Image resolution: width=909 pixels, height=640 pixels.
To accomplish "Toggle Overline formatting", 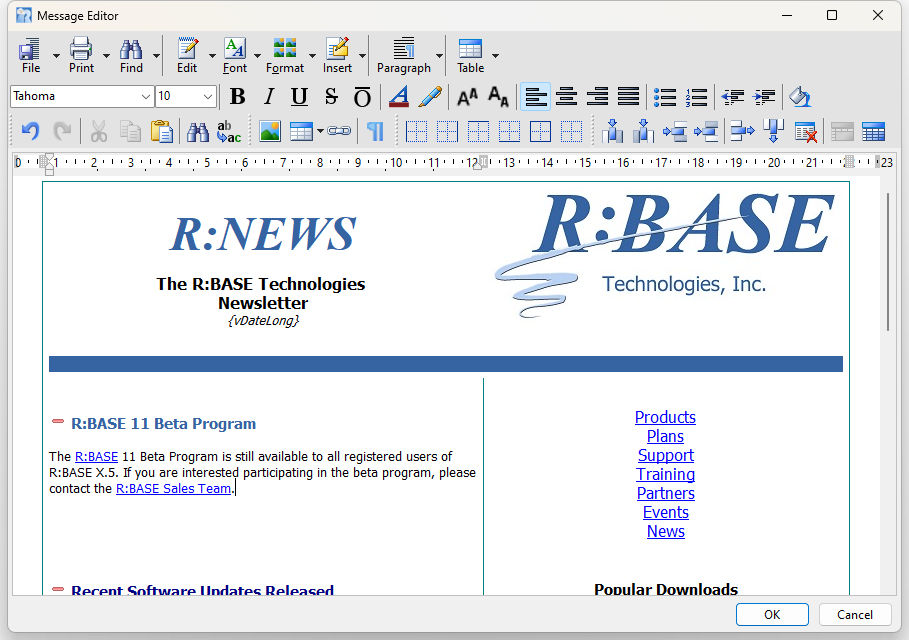I will (x=362, y=97).
